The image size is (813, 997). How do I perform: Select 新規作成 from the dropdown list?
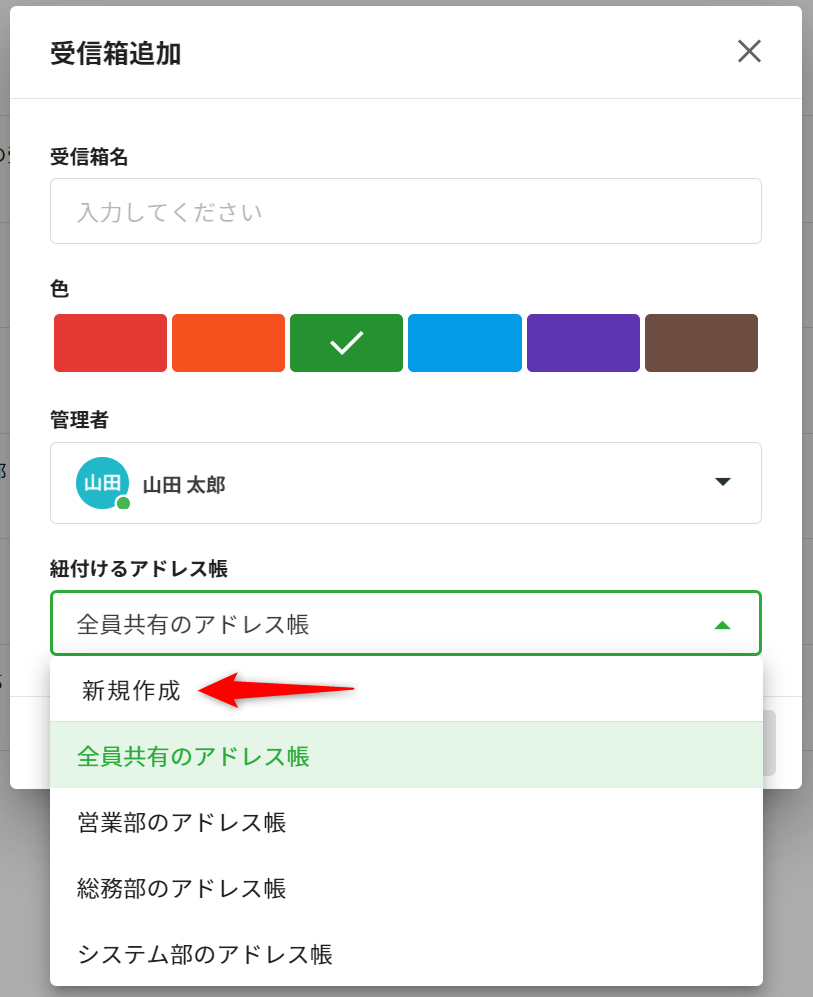131,690
